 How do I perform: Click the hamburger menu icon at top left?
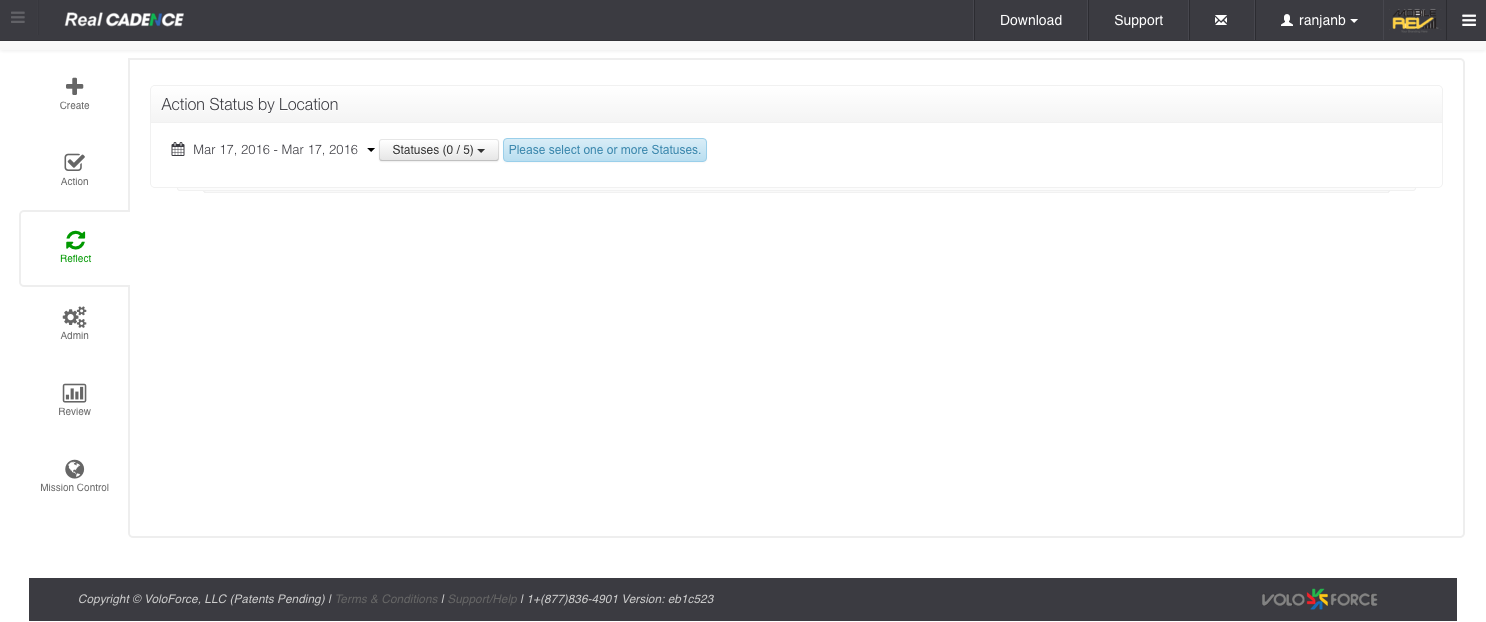click(x=18, y=18)
